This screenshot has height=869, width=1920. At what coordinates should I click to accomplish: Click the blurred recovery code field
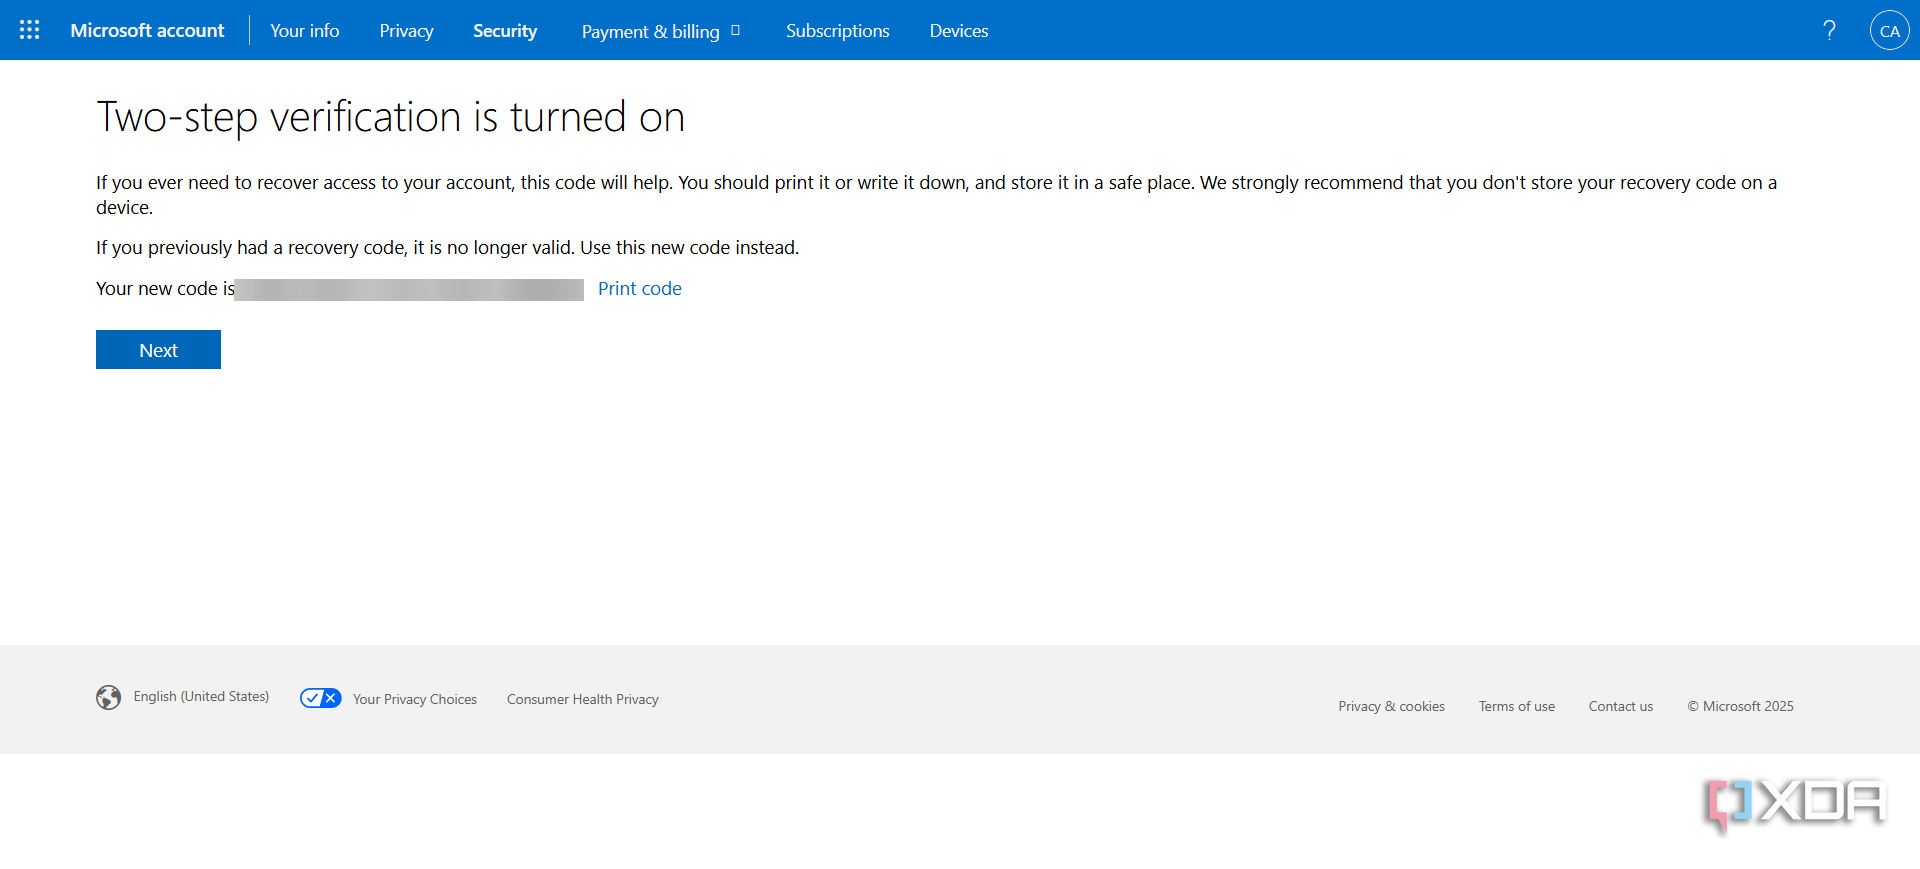(409, 289)
